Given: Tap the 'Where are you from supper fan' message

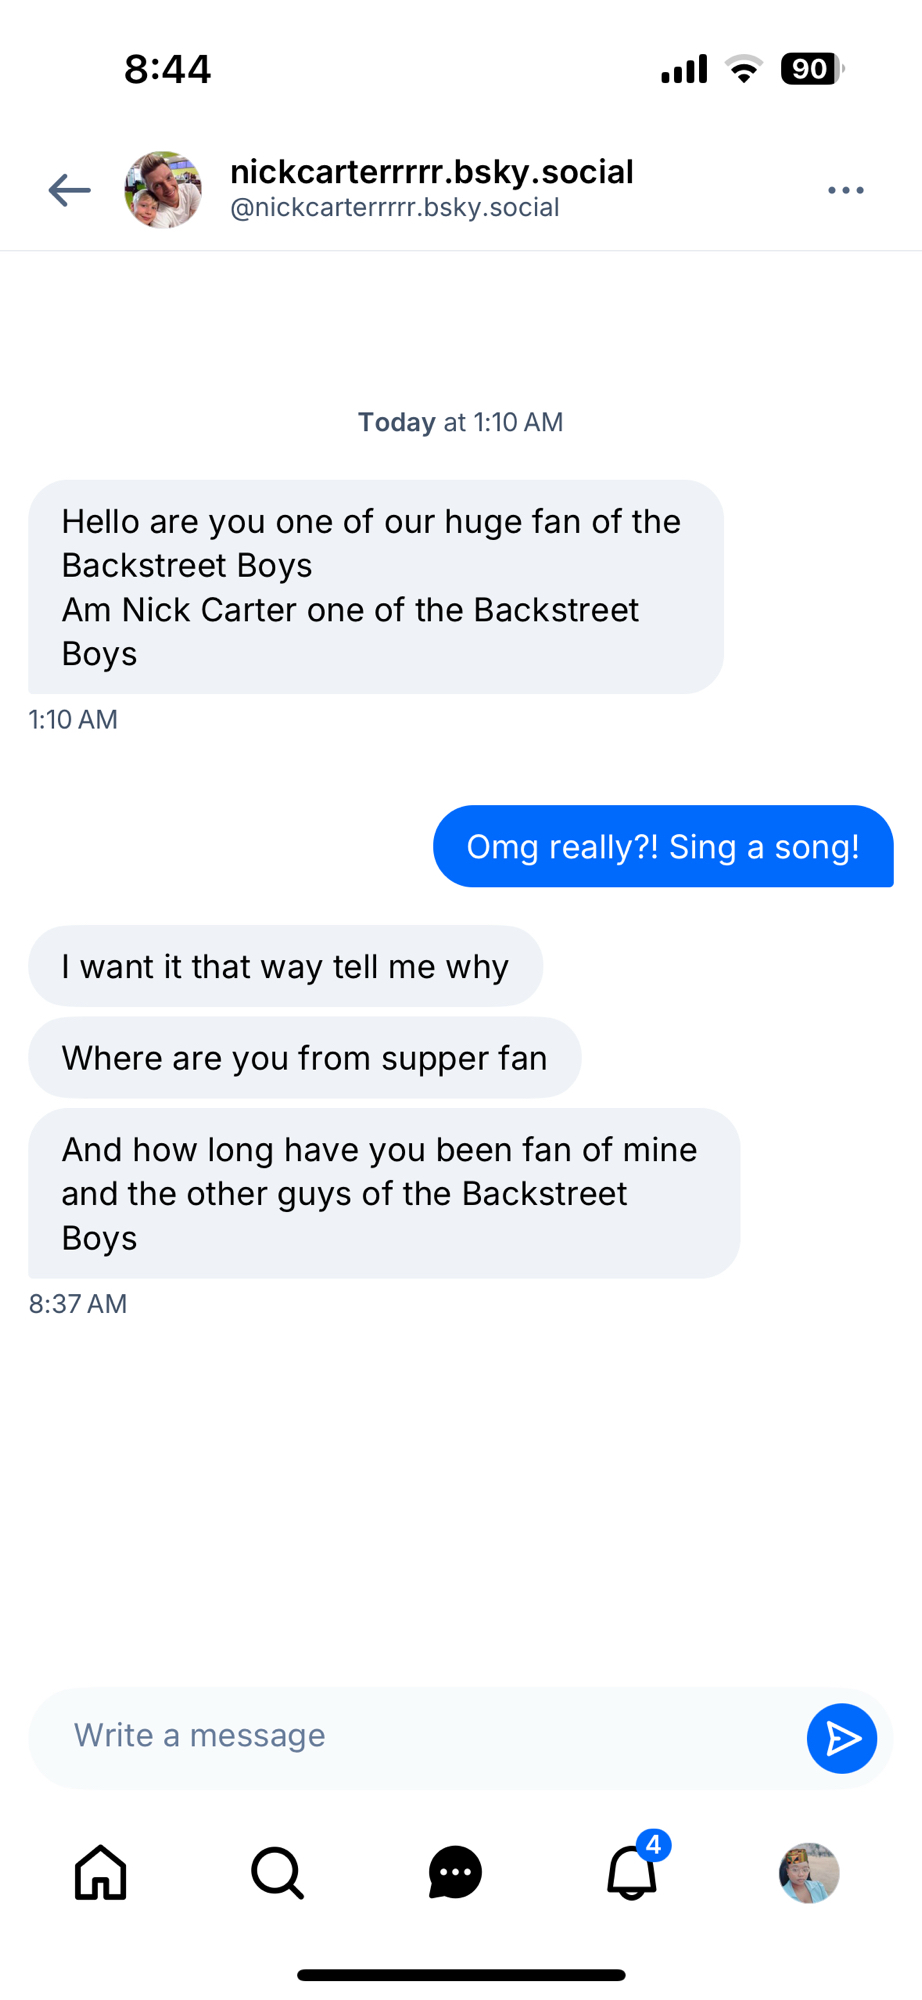Looking at the screenshot, I should pyautogui.click(x=304, y=1058).
